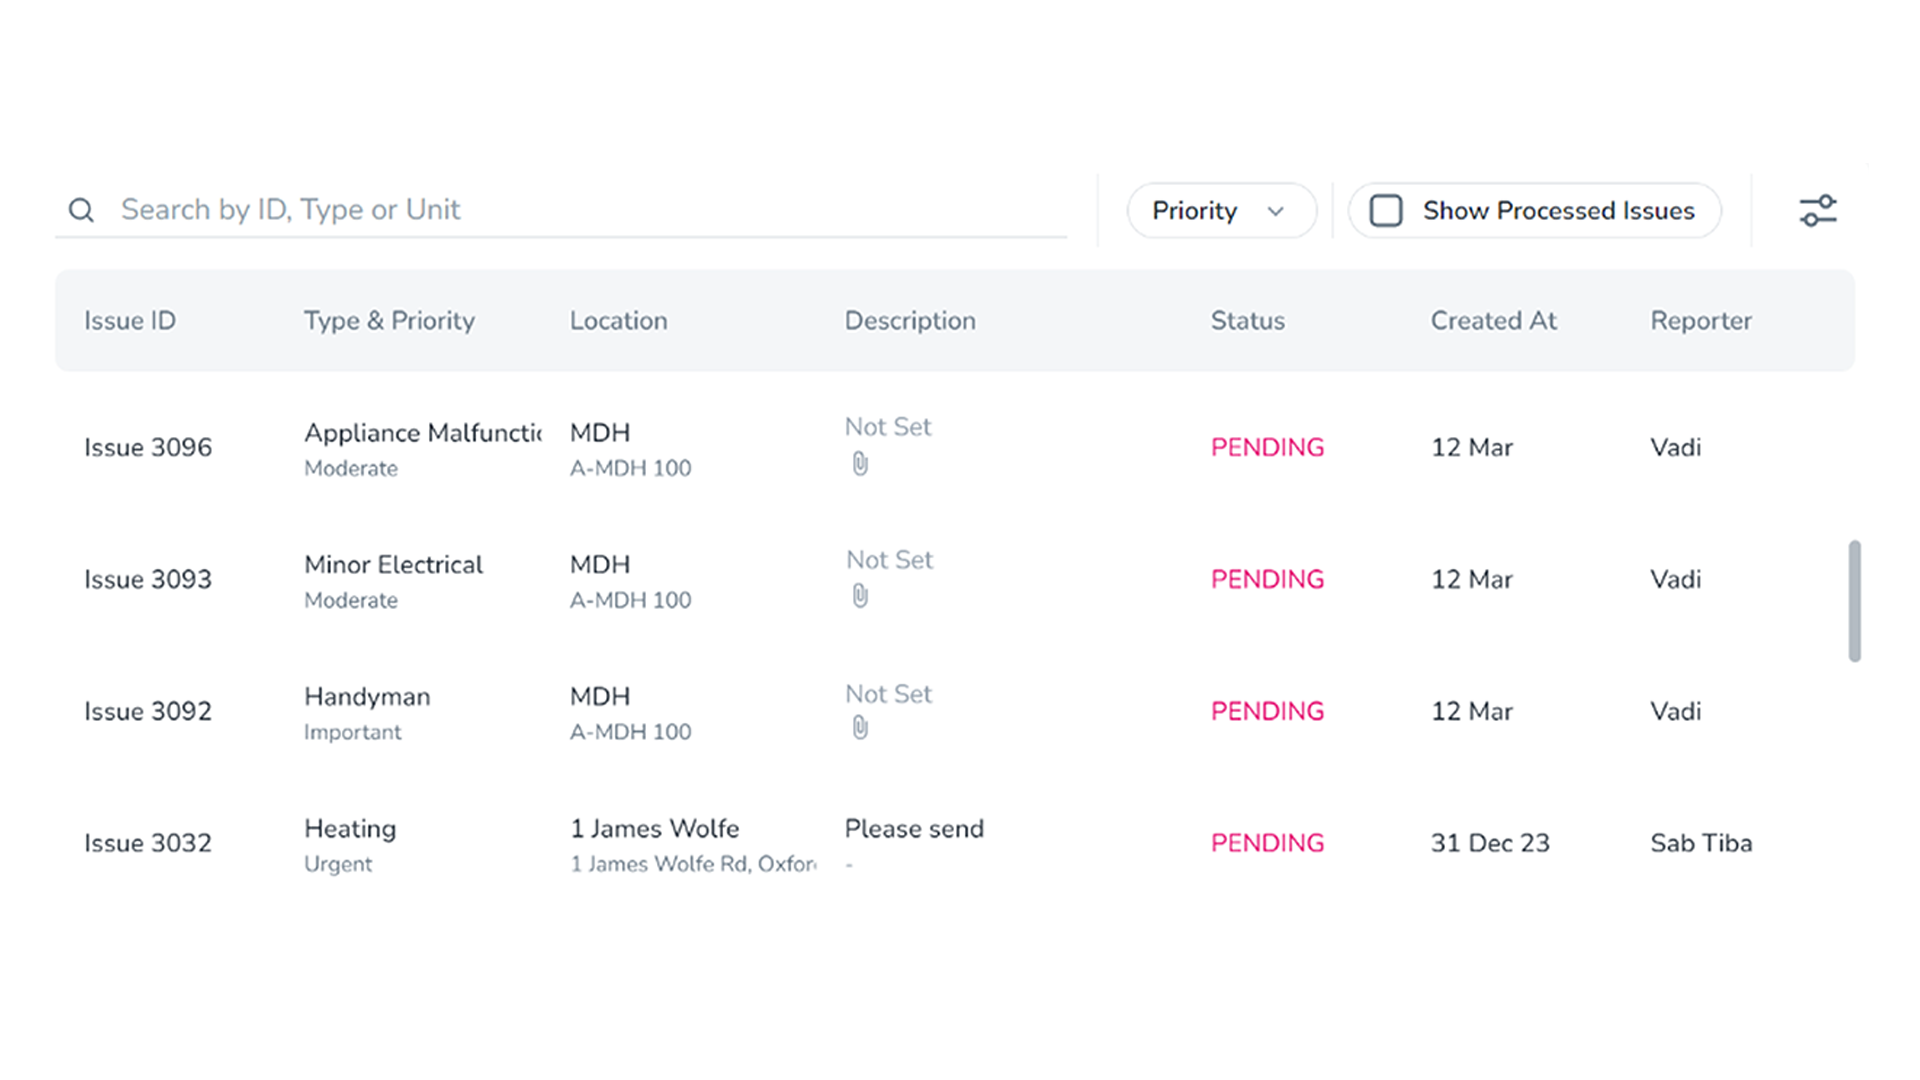Open the filter settings sliders icon
Viewport: 1920px width, 1080px height.
[x=1818, y=211]
